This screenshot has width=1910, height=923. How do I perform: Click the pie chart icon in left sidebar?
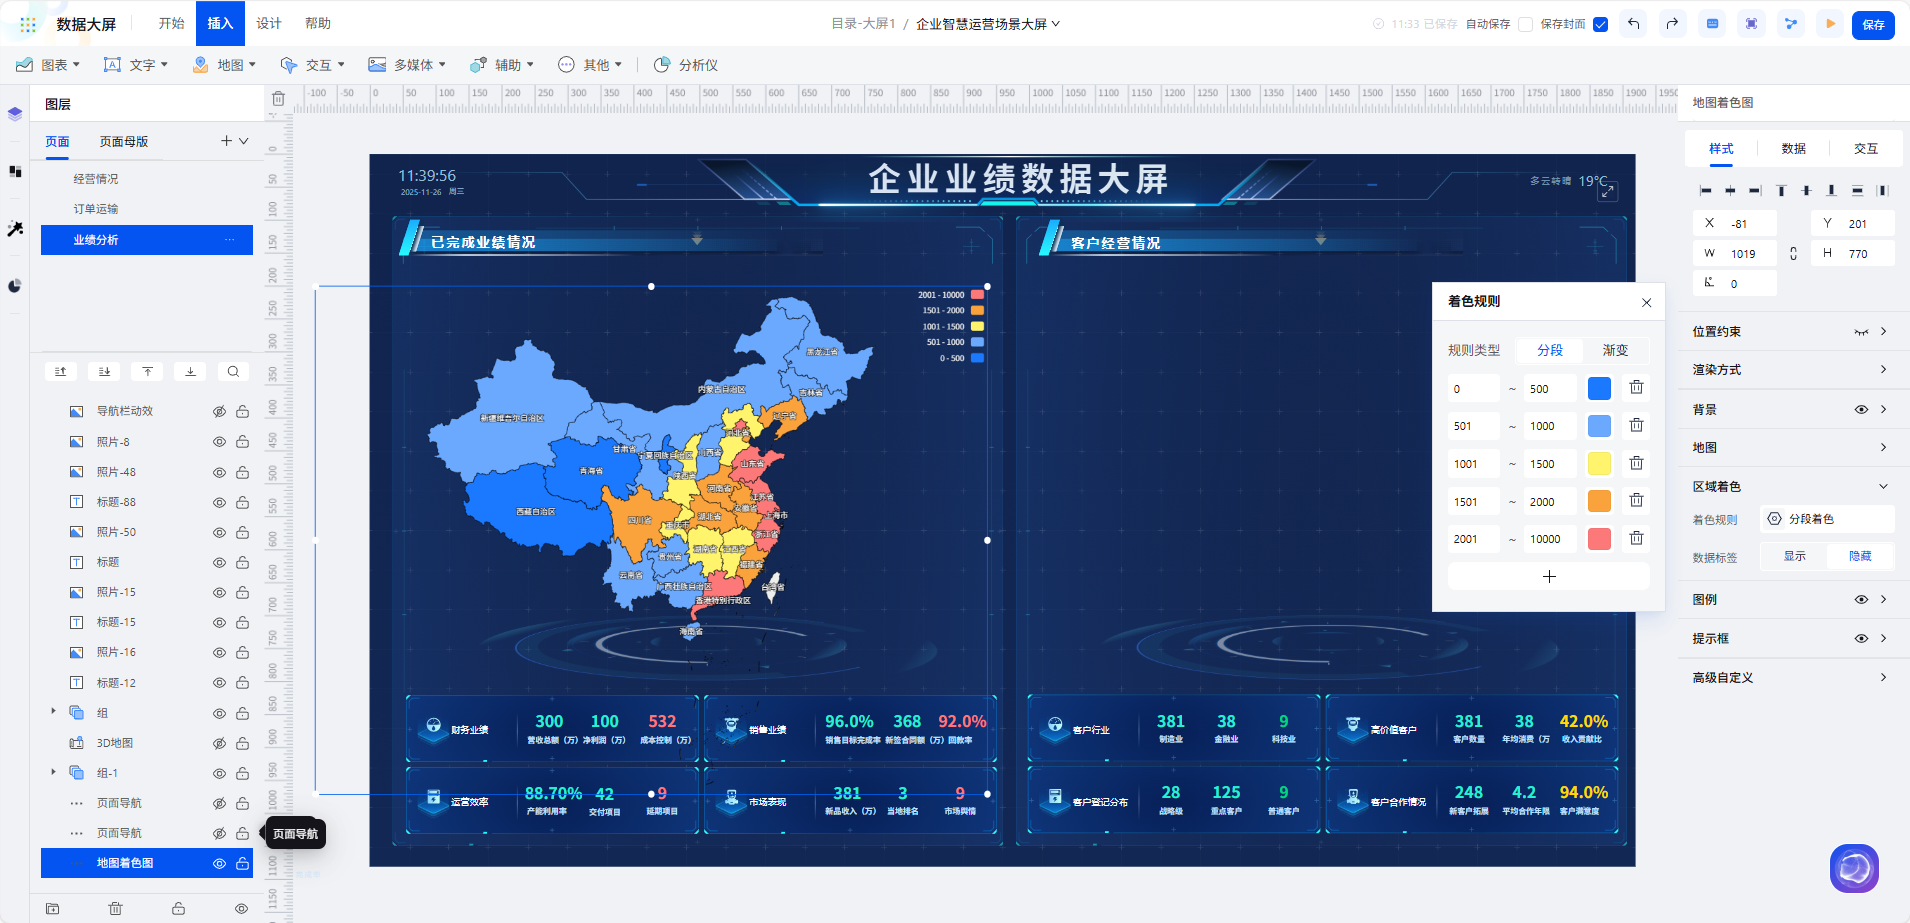click(15, 286)
